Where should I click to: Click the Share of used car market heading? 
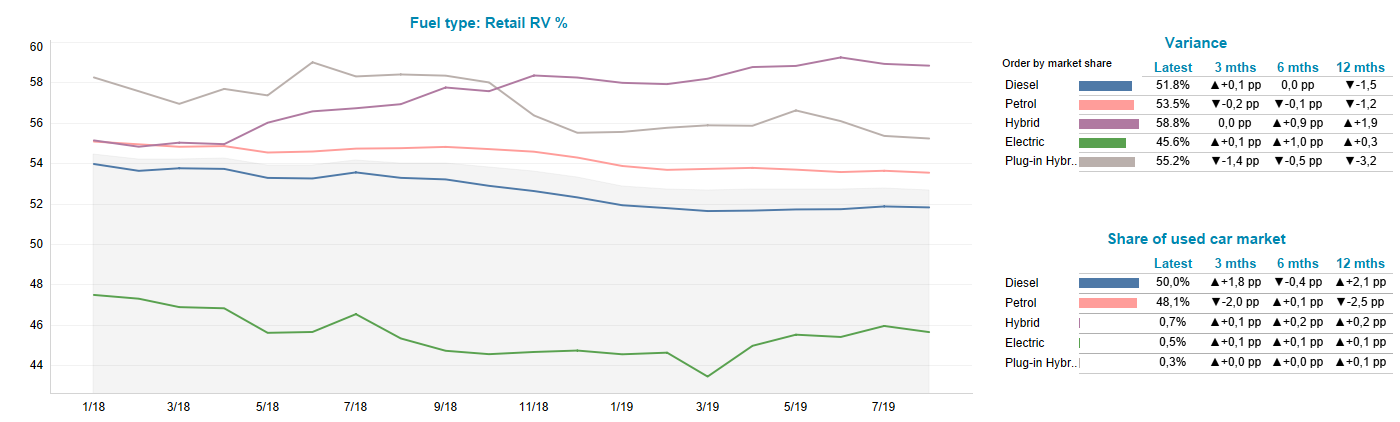coord(1196,239)
